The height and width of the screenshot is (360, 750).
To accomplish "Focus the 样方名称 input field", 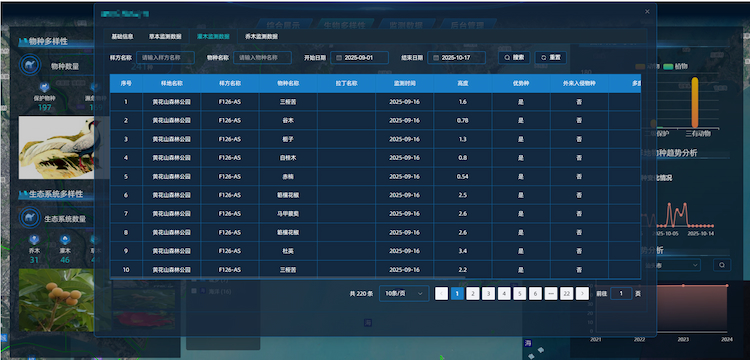I will (165, 57).
